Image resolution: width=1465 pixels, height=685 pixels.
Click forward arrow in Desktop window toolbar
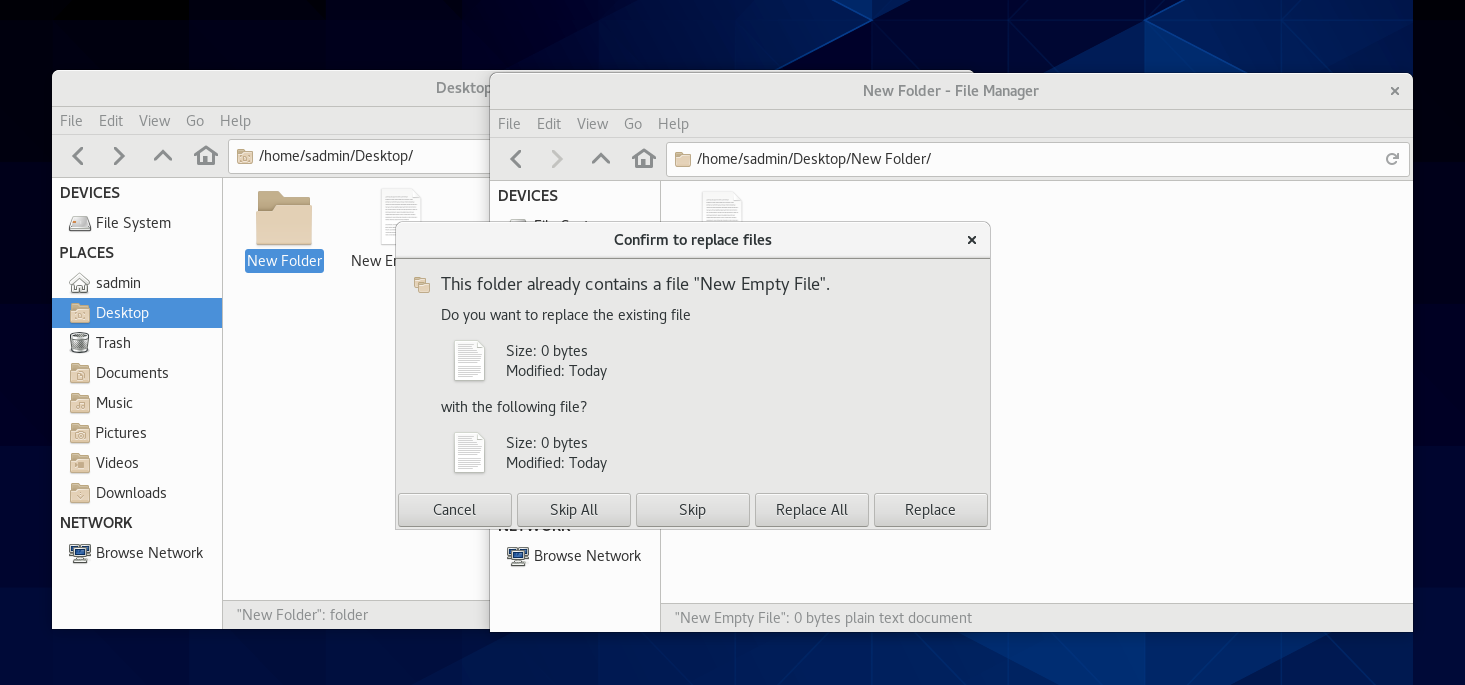(119, 156)
